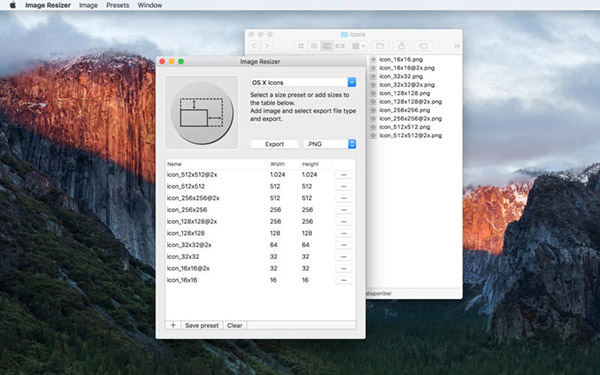
Task: Remove the icon_32x32@2x row with minus button
Action: (x=344, y=245)
